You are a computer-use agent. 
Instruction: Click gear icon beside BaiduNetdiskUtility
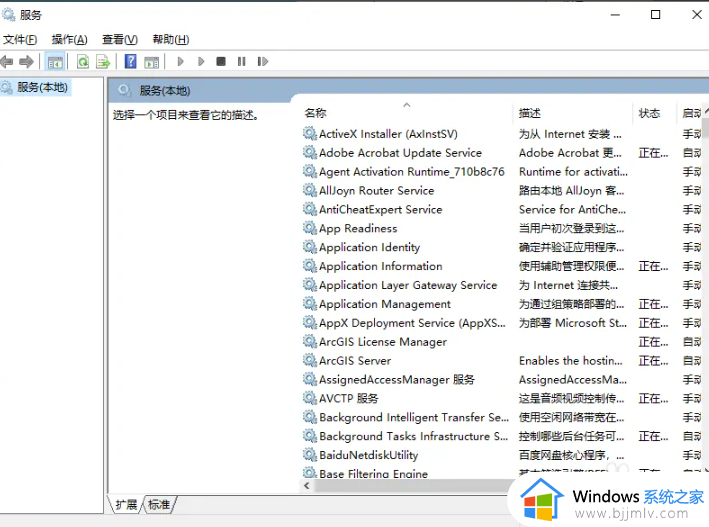point(310,455)
